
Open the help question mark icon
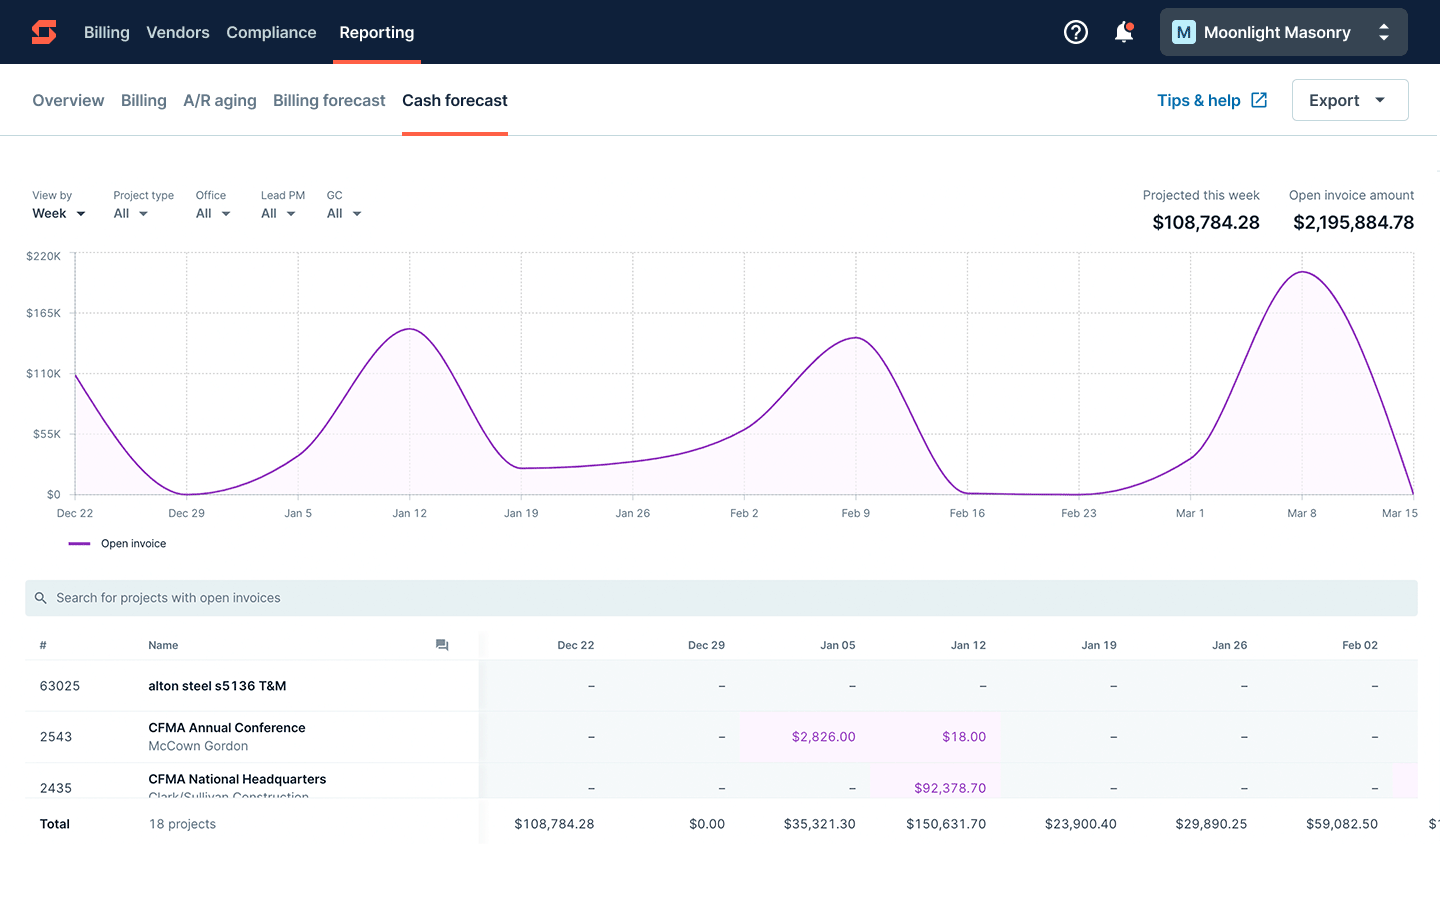[x=1076, y=32]
